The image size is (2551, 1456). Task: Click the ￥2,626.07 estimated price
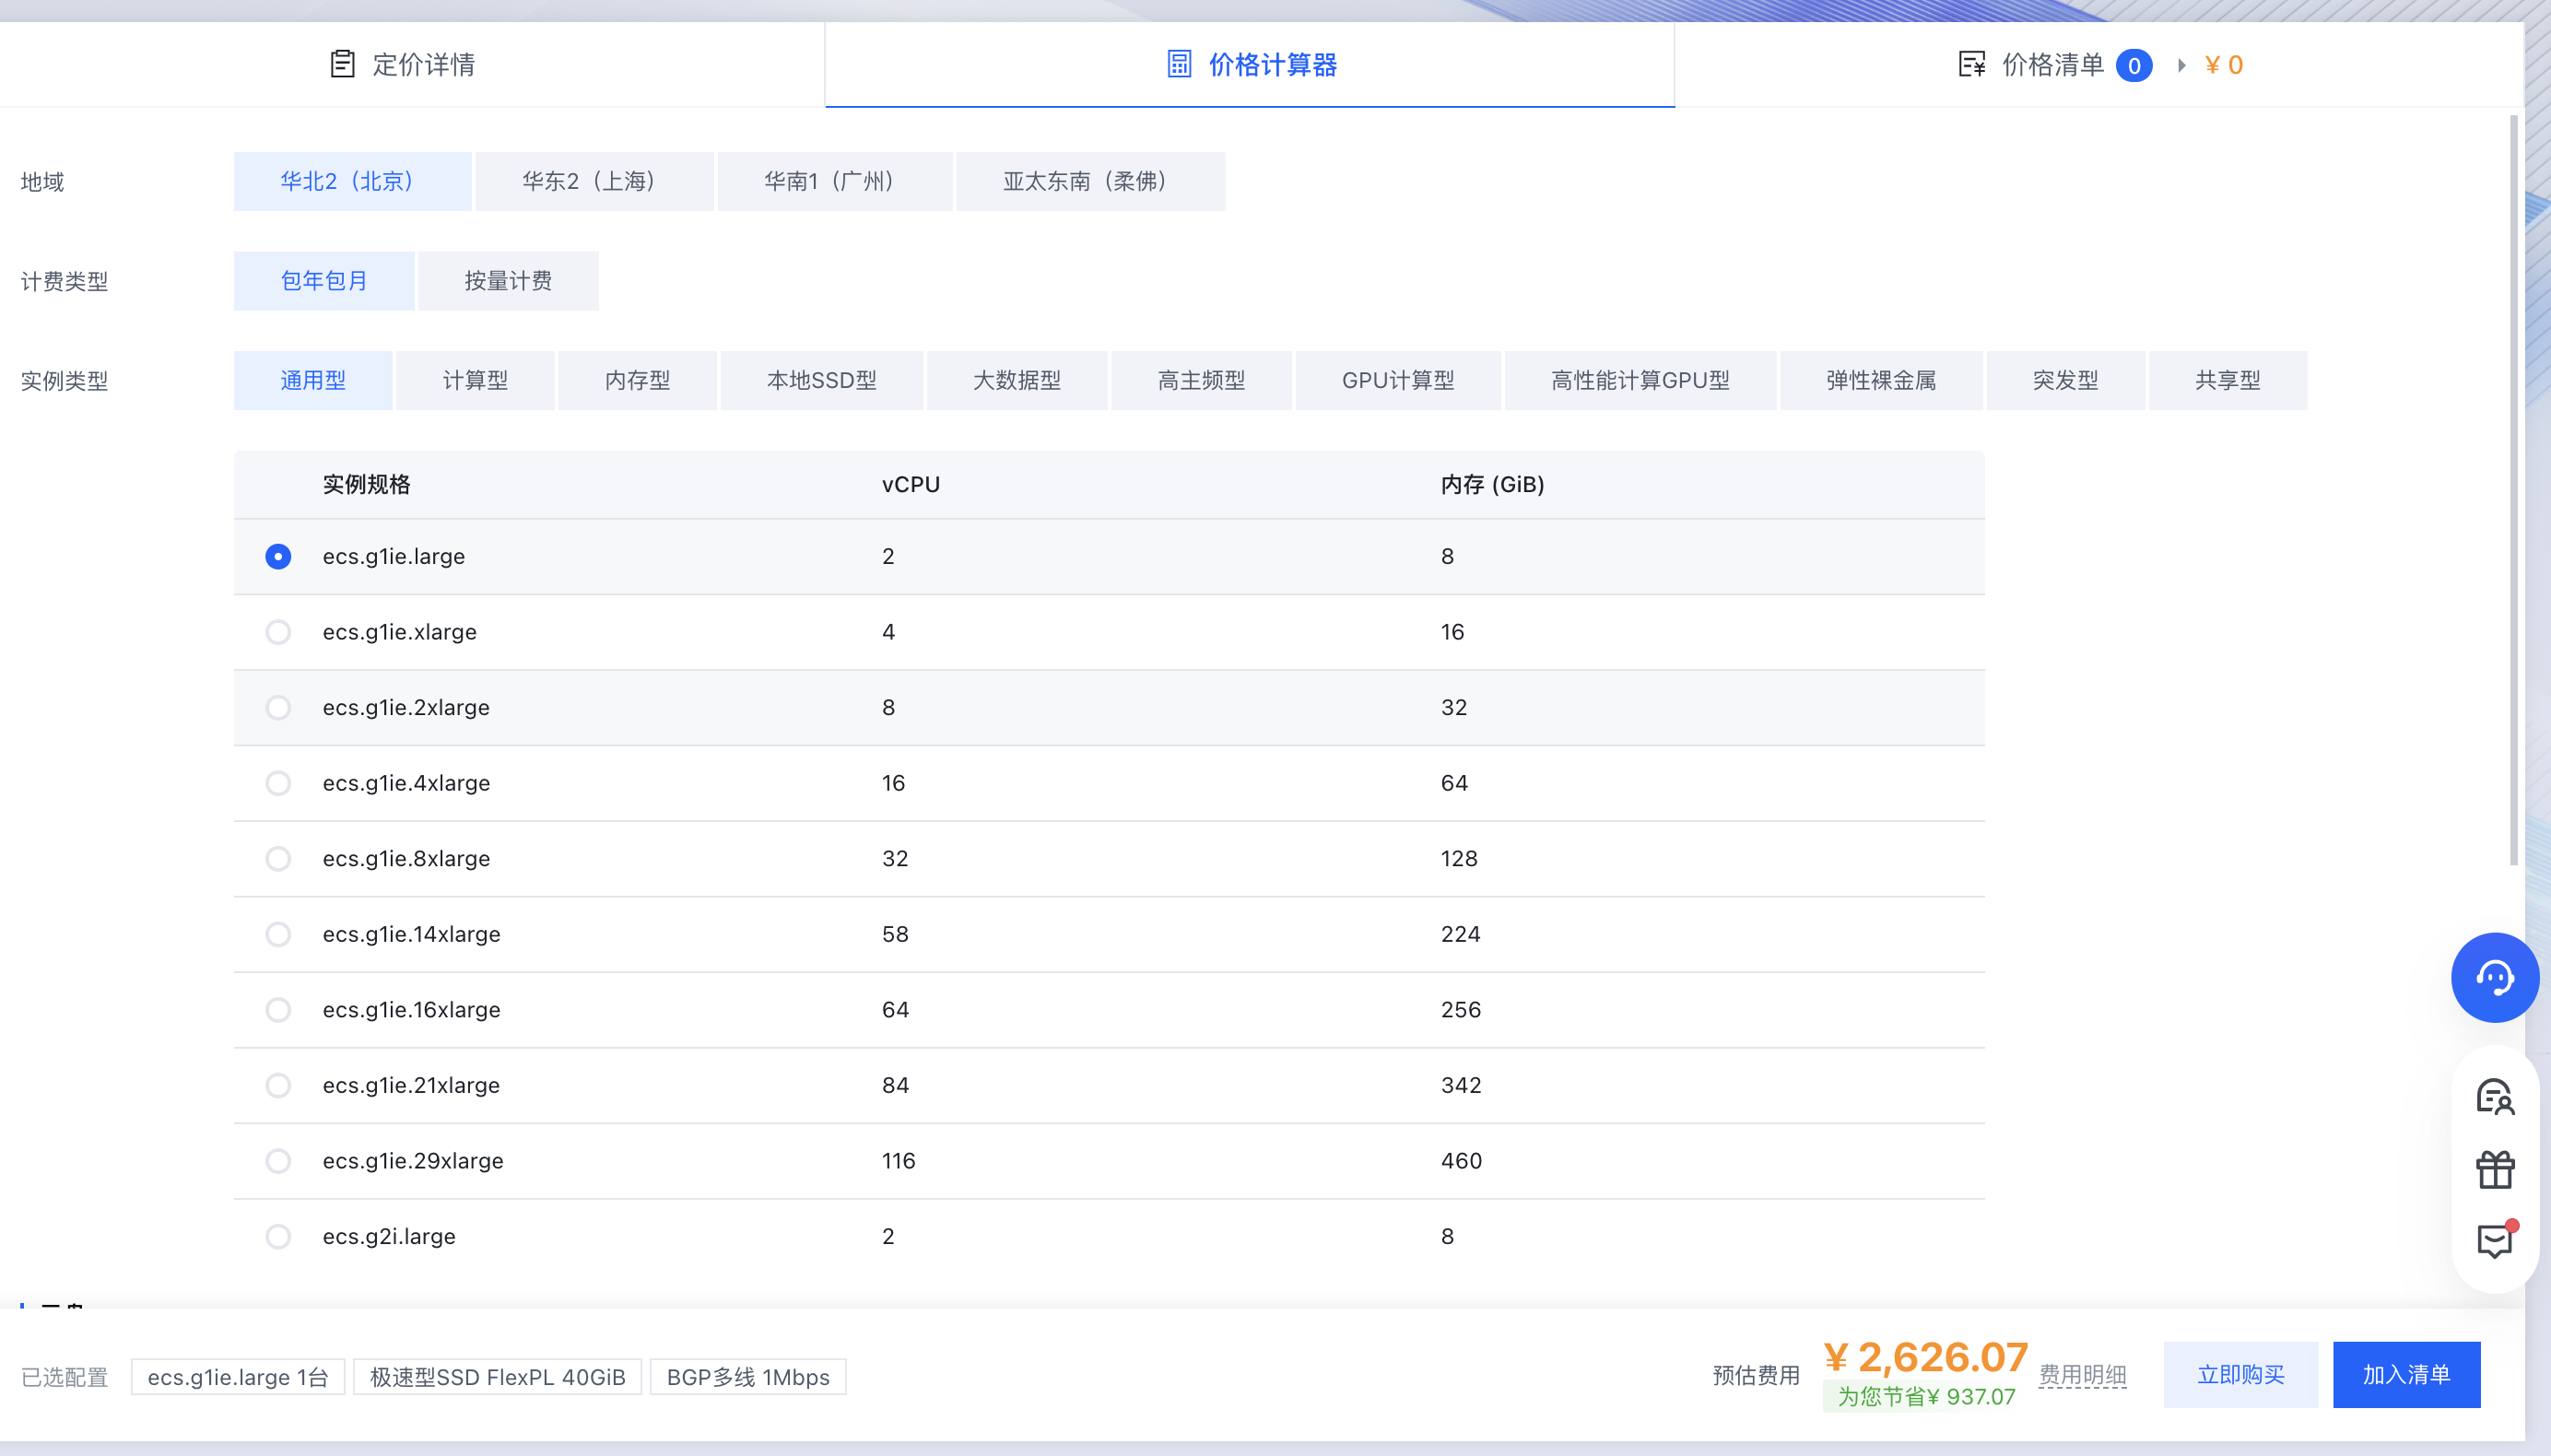1925,1357
